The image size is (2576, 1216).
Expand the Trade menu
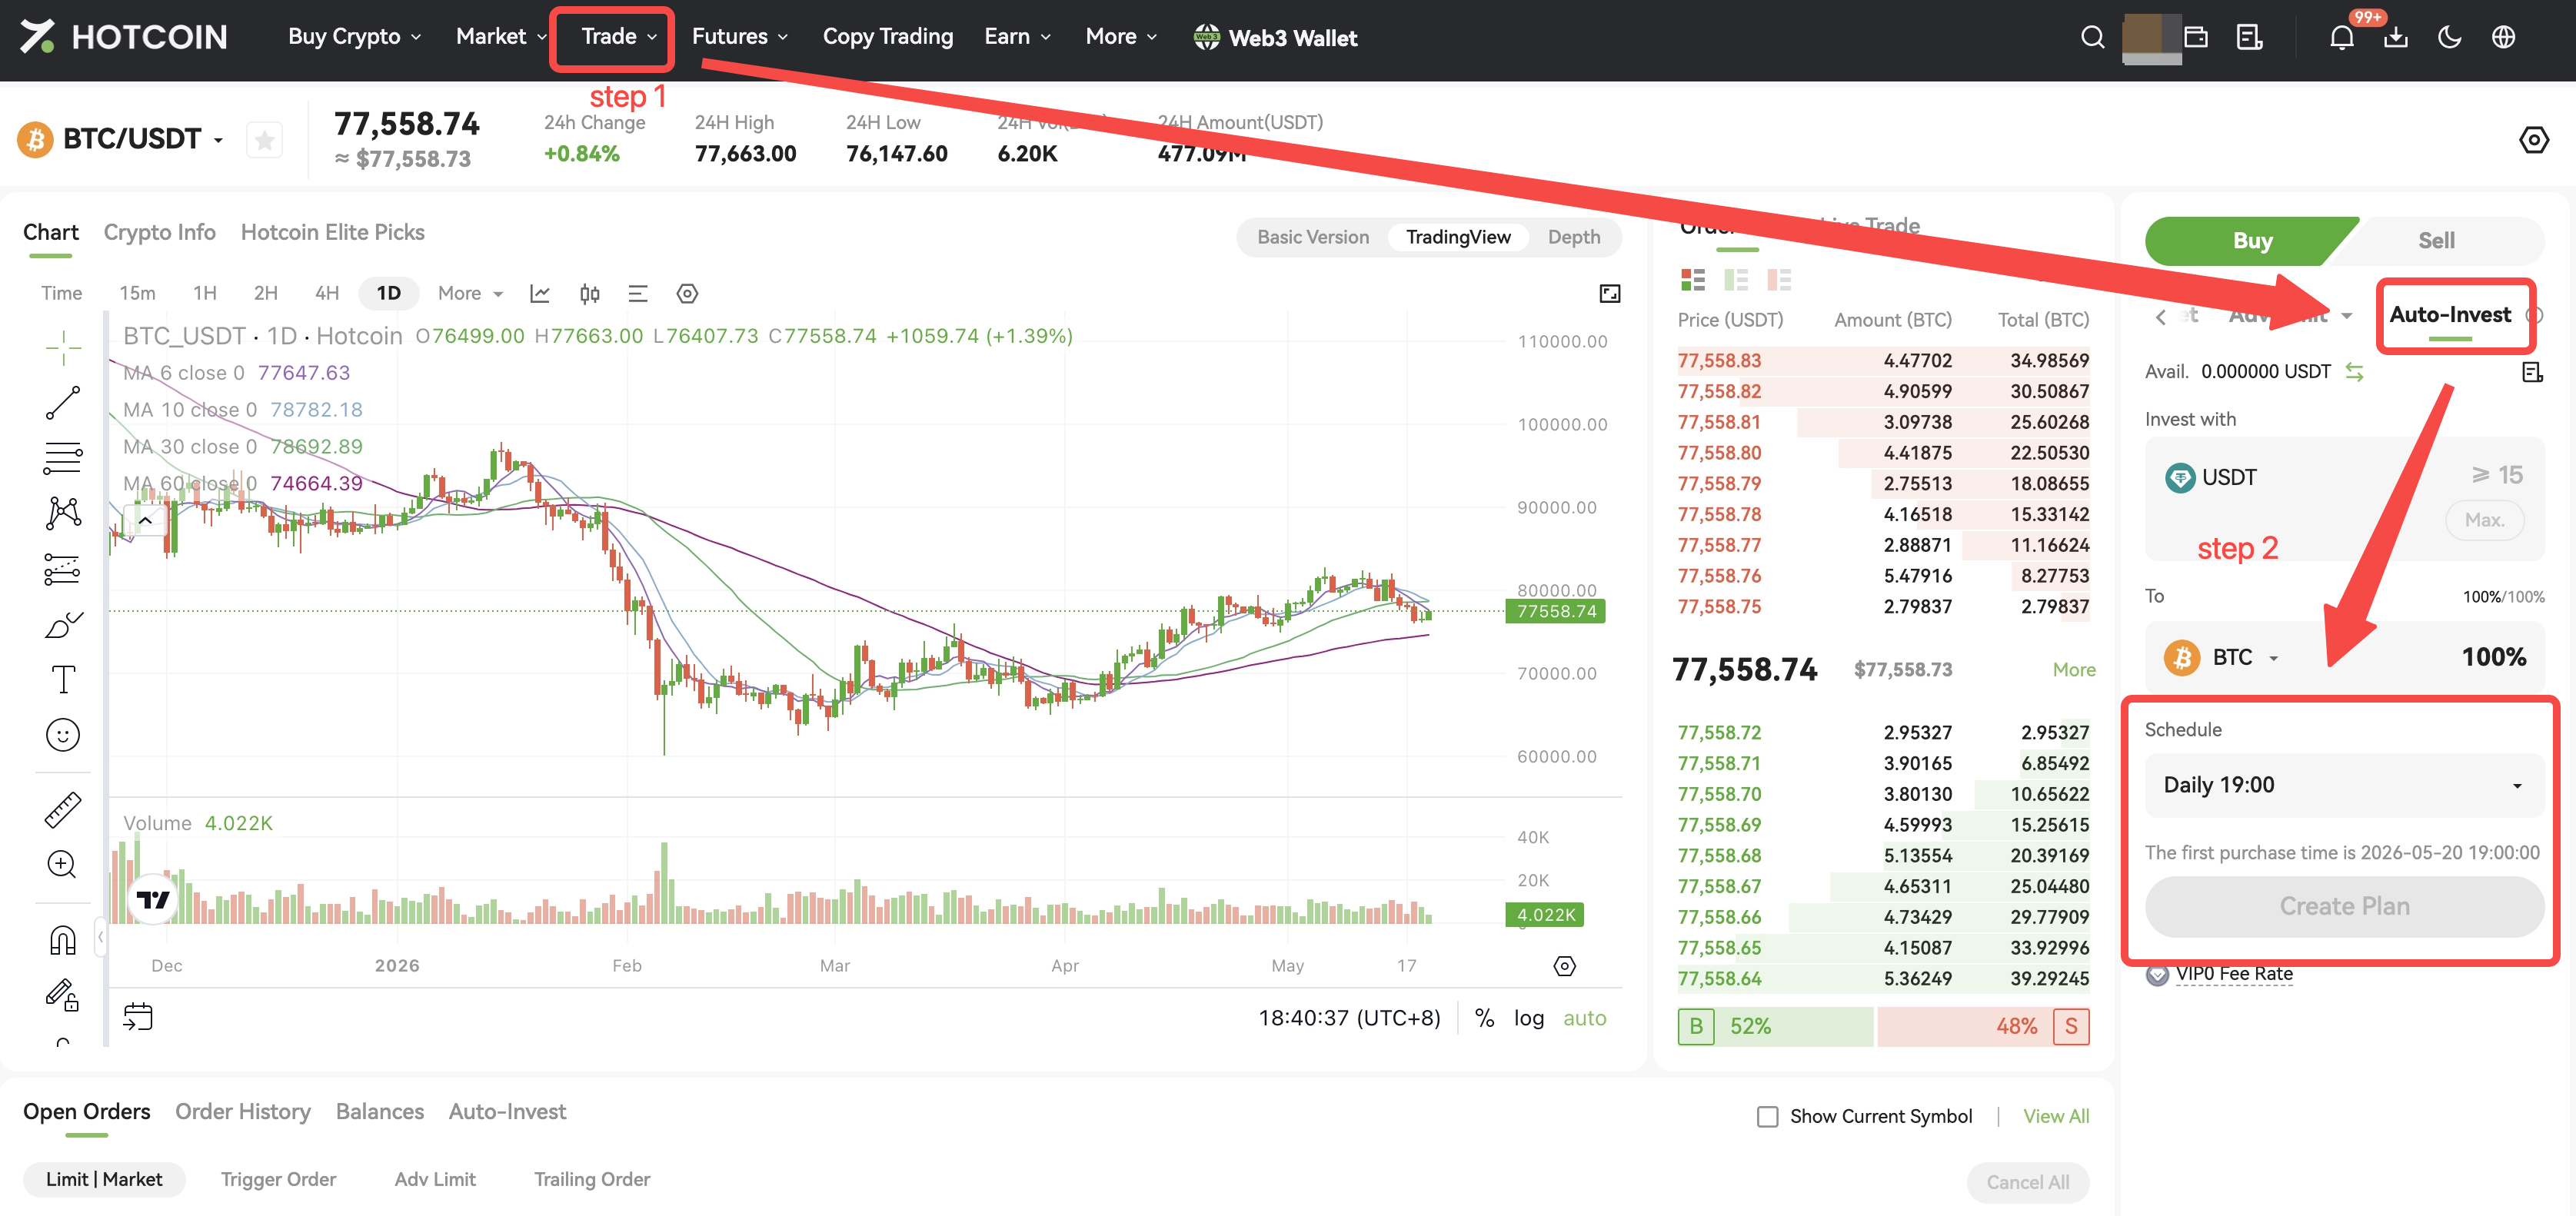coord(619,37)
